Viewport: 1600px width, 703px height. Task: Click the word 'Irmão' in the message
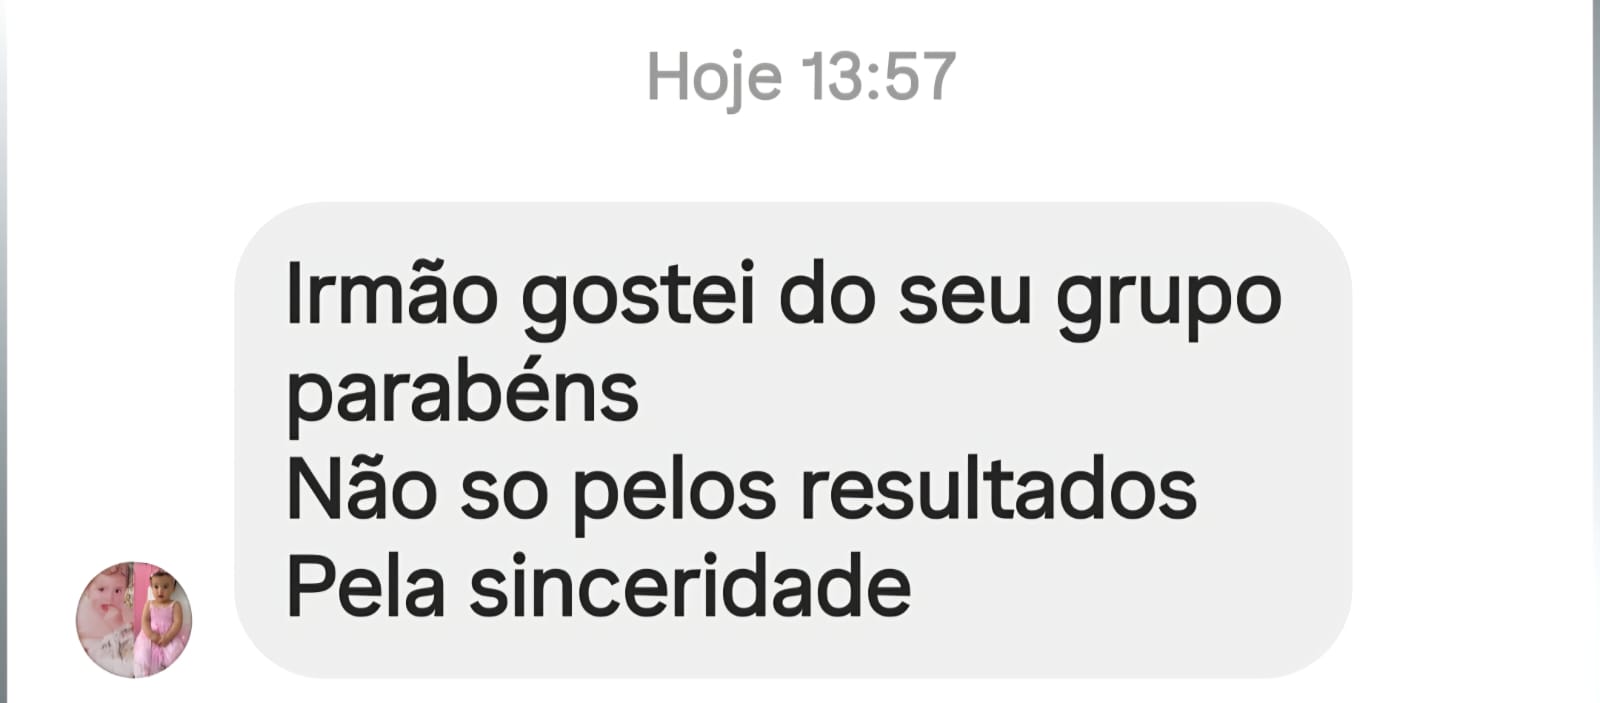[x=391, y=295]
